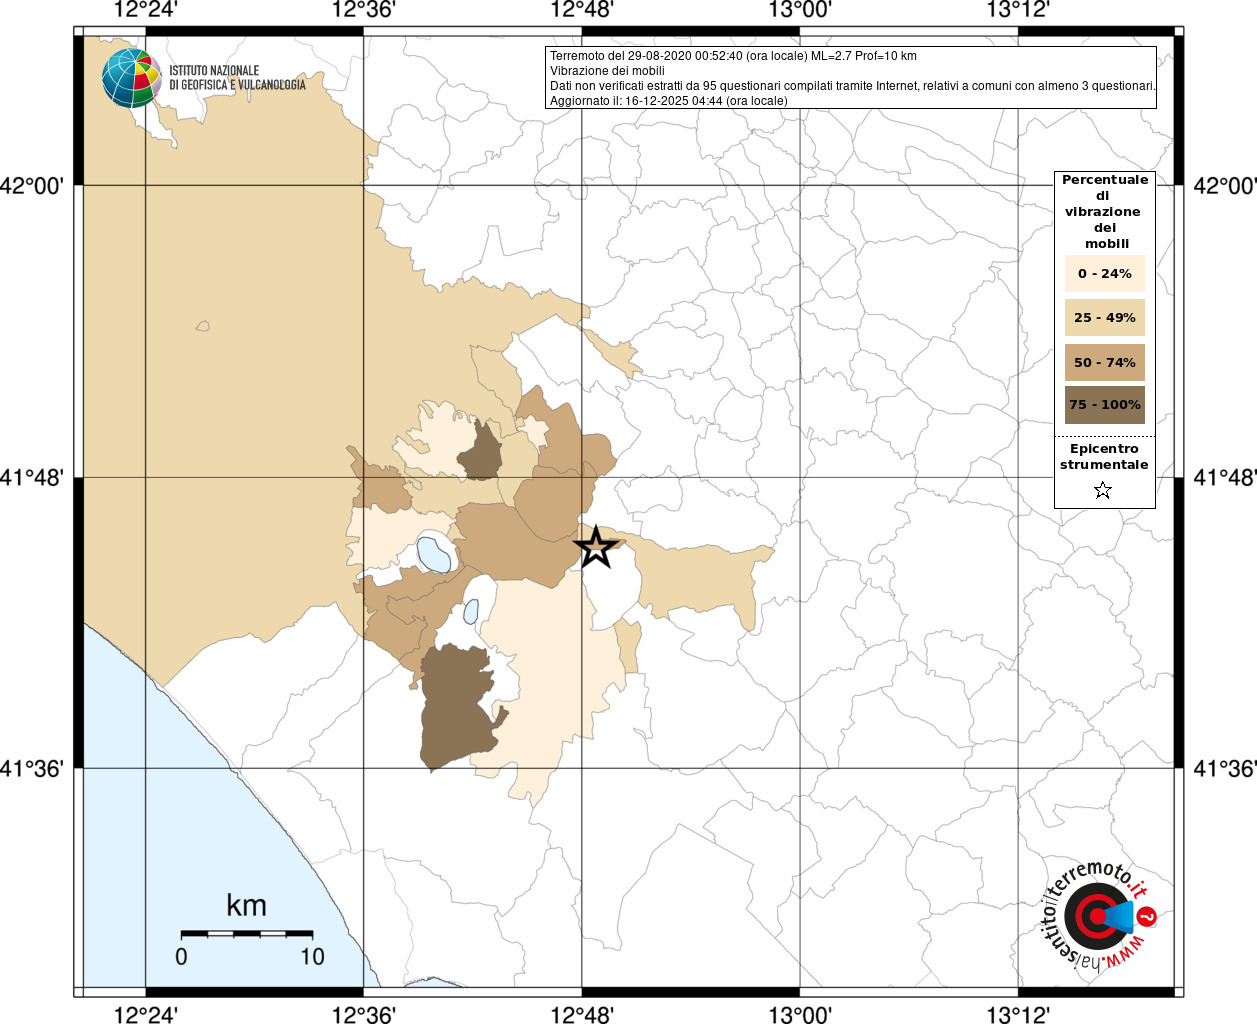Click the 'Percentuale di vibrazione dei mobili' legend title

(1105, 211)
